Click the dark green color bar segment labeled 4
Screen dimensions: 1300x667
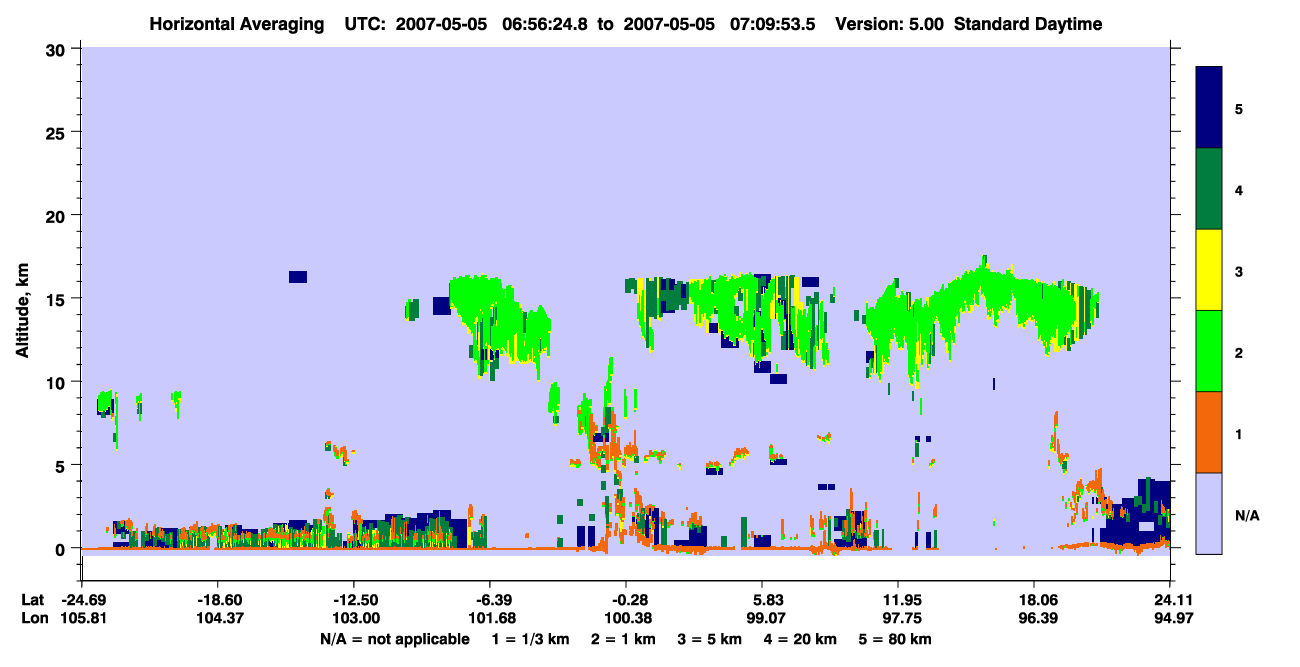1209,189
